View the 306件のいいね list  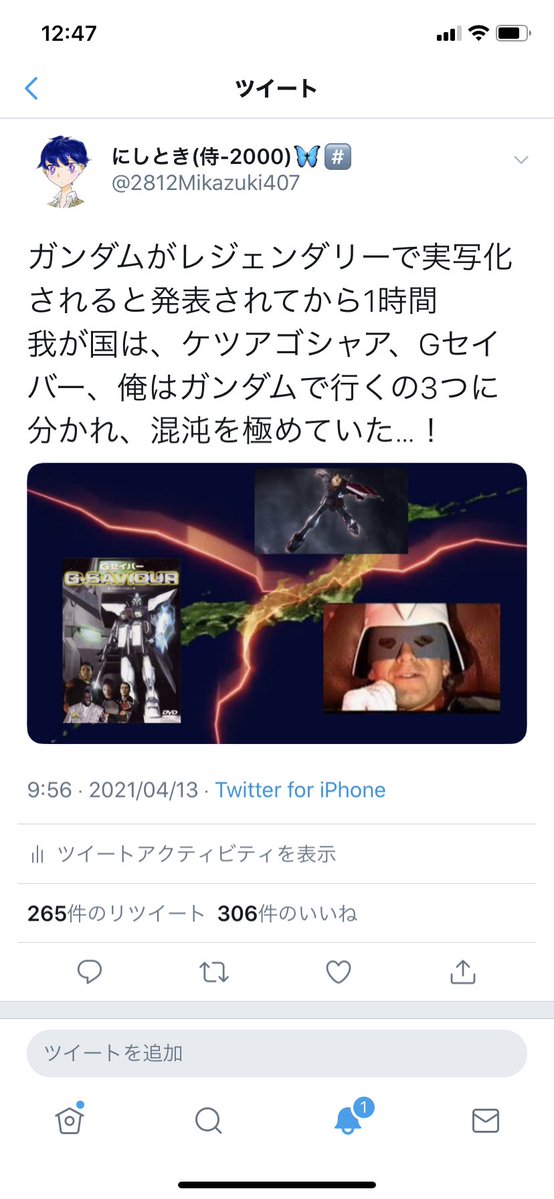click(x=287, y=913)
